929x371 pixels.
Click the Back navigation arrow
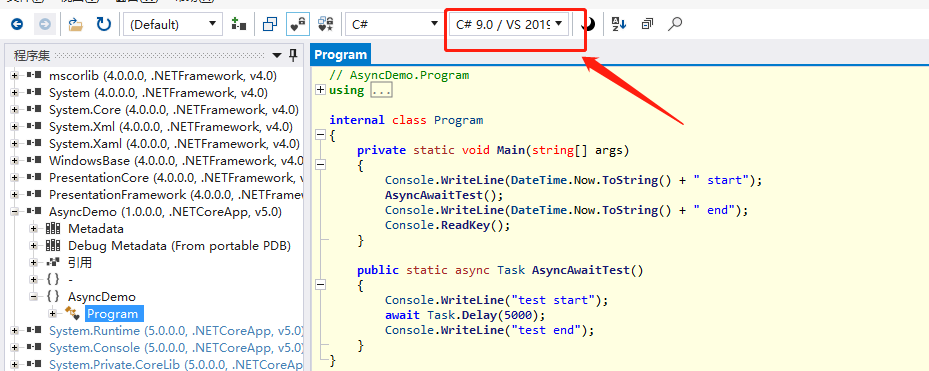tap(17, 24)
